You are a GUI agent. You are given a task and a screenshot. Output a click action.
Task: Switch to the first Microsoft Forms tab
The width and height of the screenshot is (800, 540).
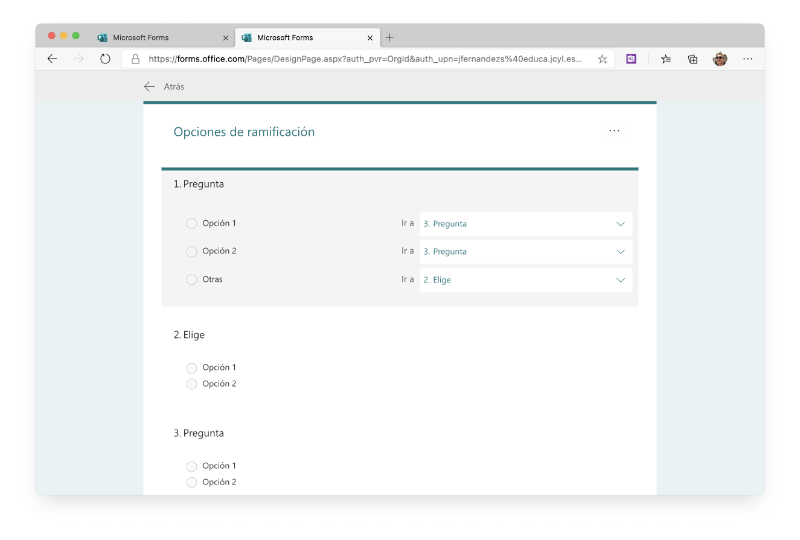tap(162, 38)
